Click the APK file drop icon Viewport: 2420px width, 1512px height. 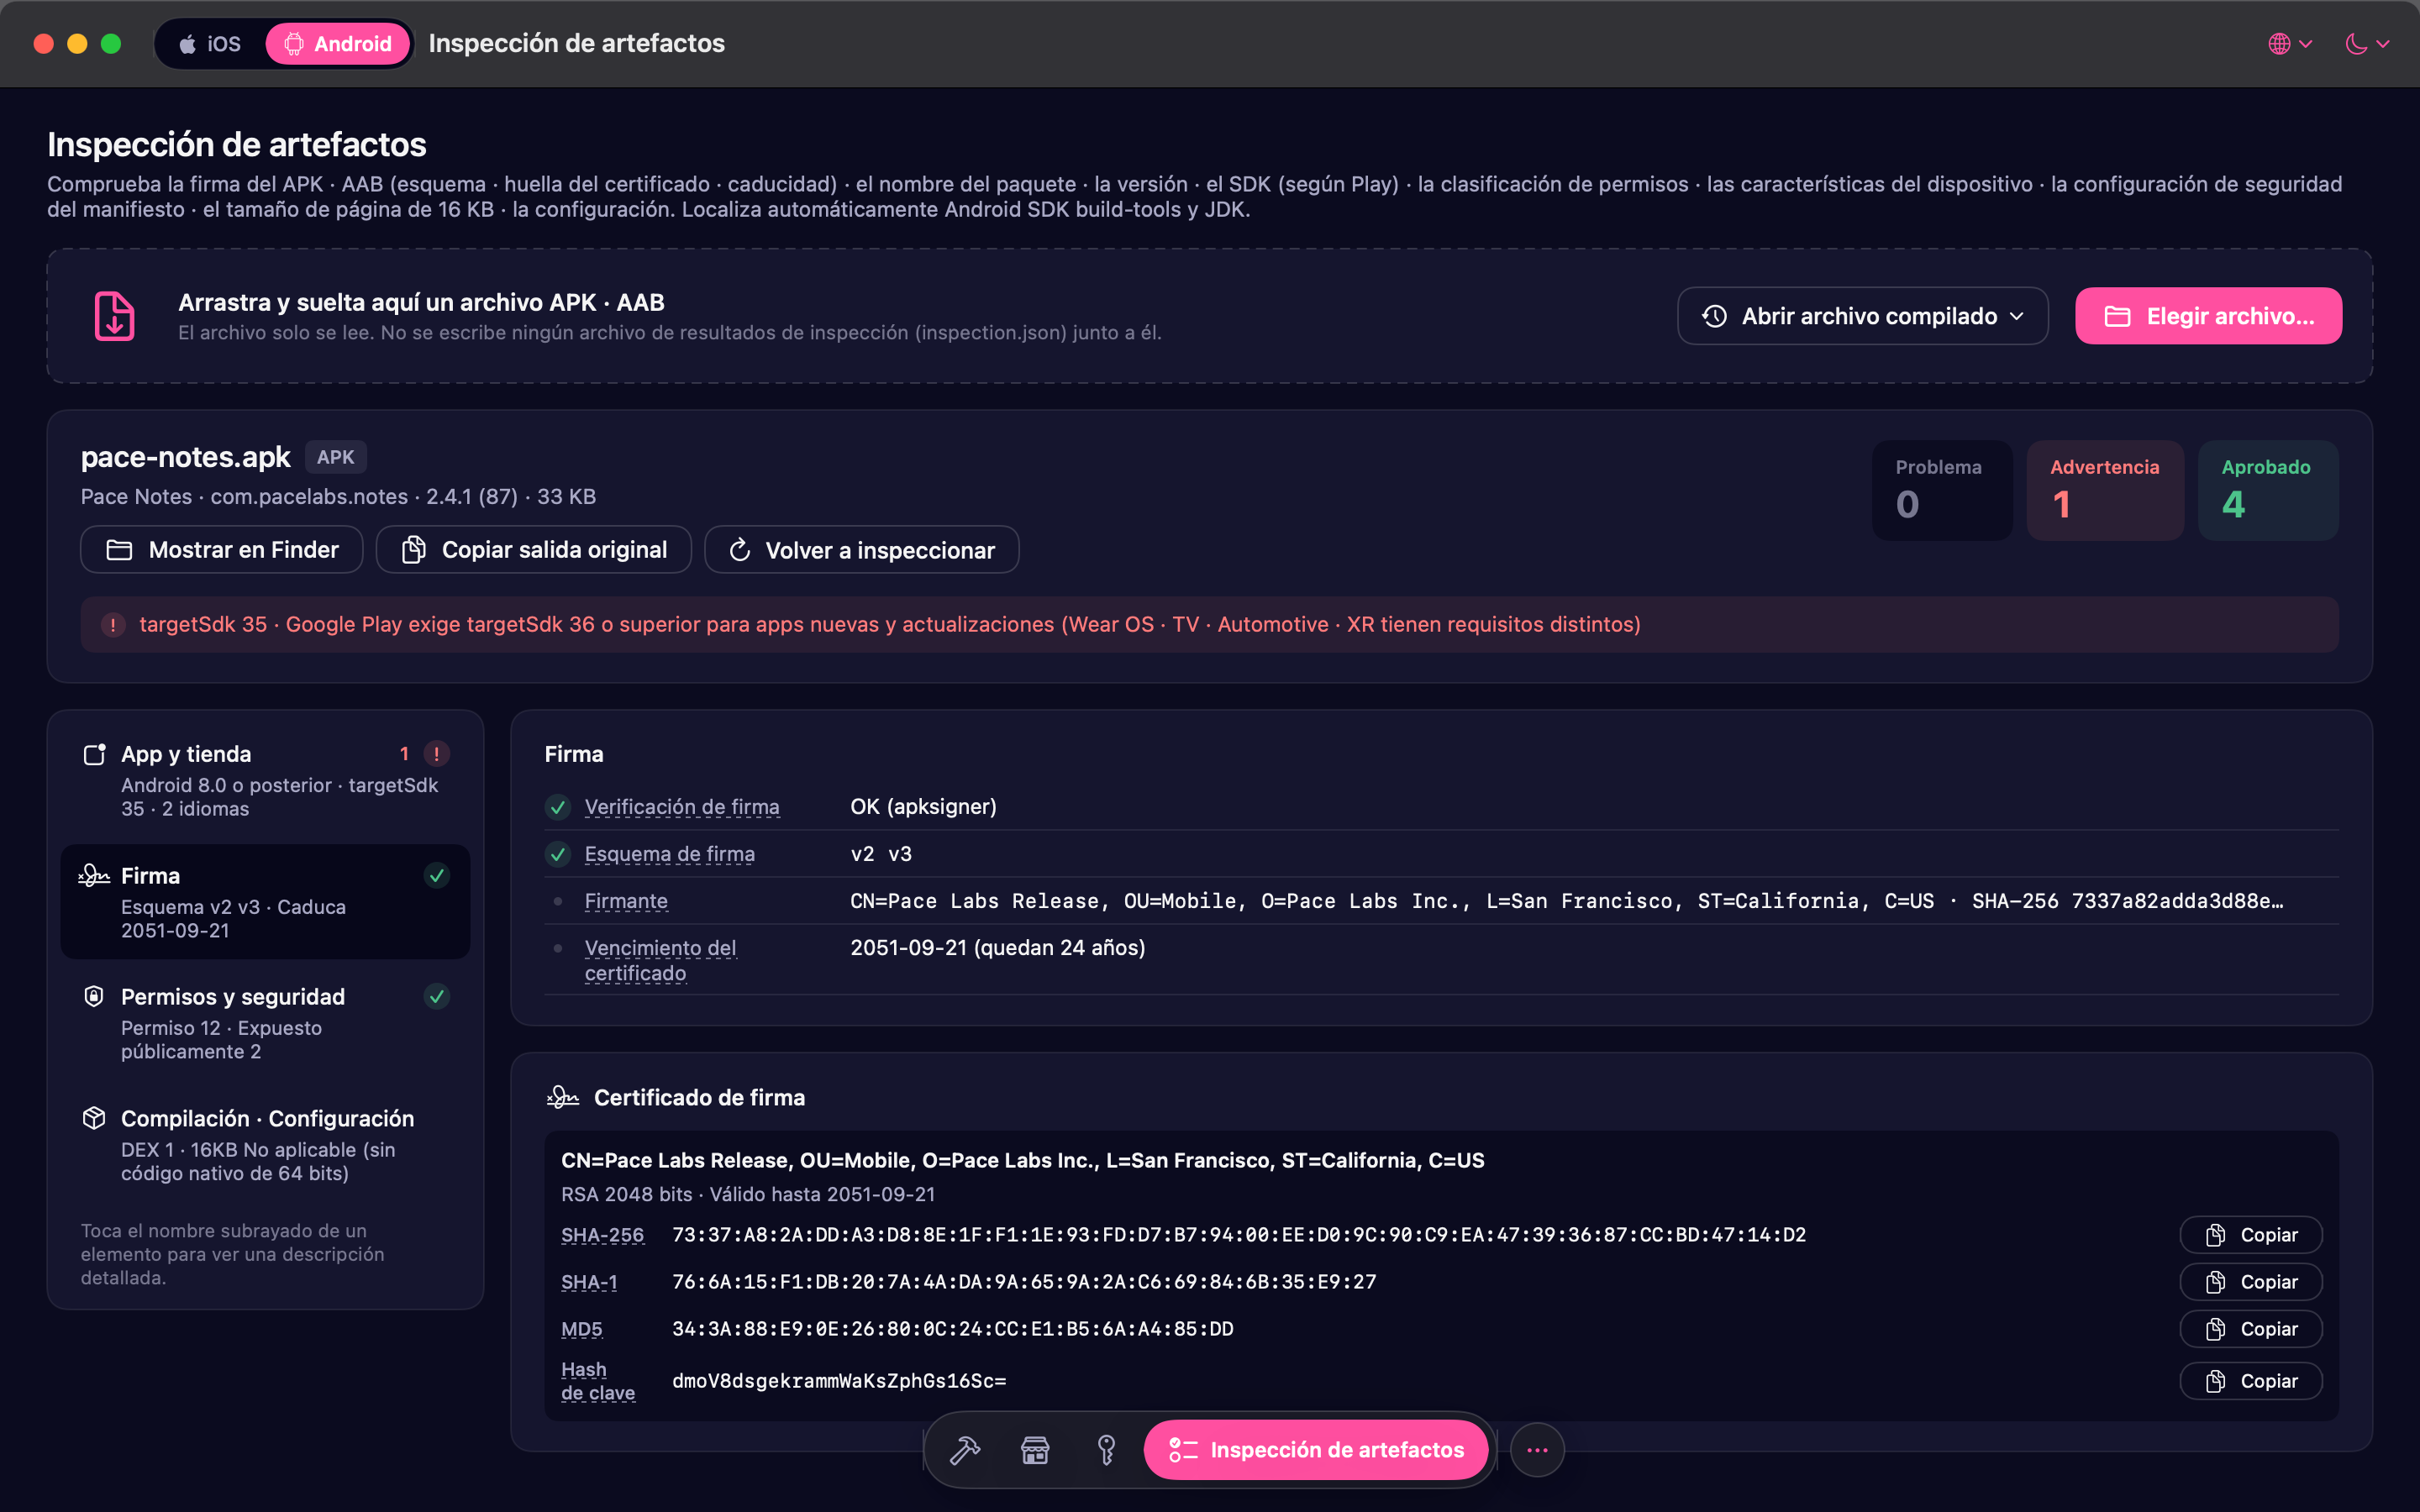[114, 316]
